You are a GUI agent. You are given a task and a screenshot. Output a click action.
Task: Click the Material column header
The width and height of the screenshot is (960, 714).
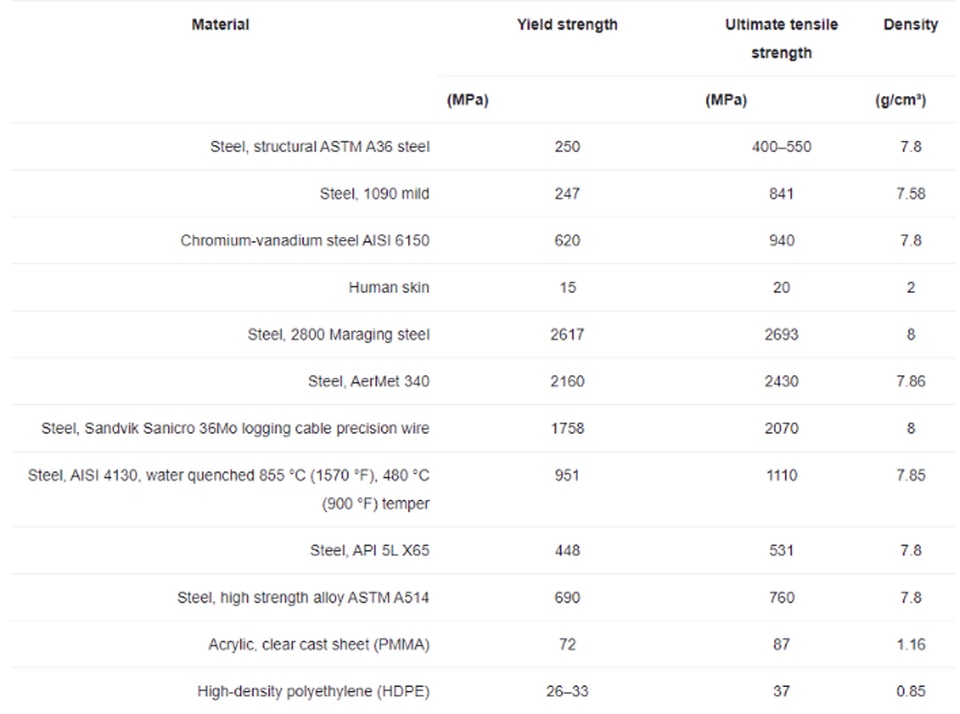tap(220, 24)
